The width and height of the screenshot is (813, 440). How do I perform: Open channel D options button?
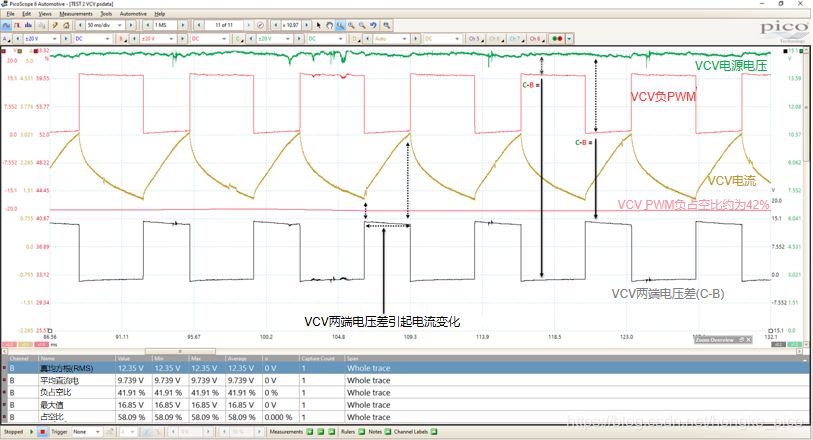coord(356,39)
